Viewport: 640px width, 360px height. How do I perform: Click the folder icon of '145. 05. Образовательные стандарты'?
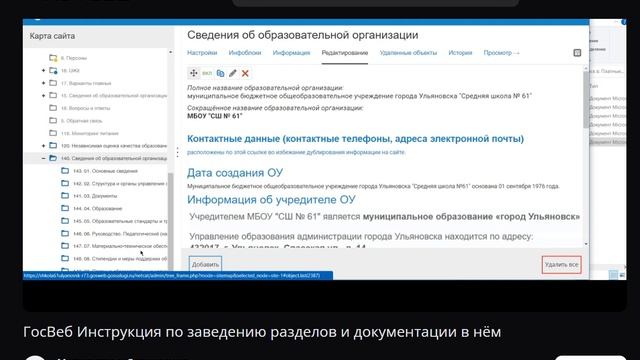pos(65,221)
